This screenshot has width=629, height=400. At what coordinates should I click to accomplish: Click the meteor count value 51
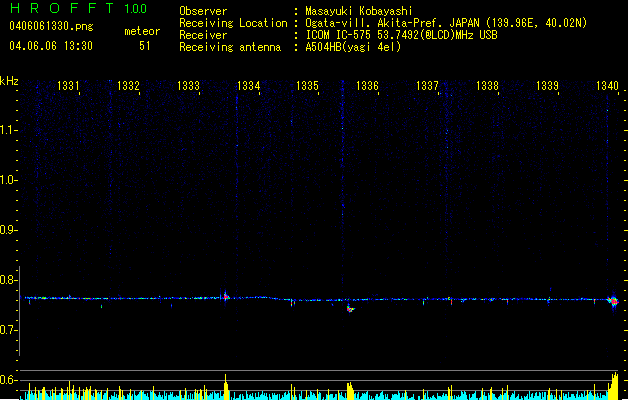tap(145, 46)
